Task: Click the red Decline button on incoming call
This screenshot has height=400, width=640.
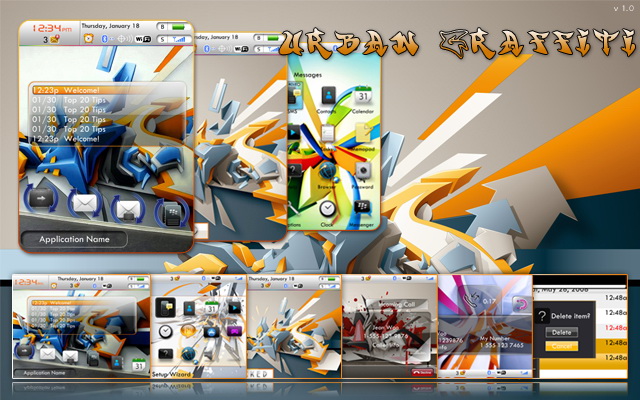Action: 422,372
